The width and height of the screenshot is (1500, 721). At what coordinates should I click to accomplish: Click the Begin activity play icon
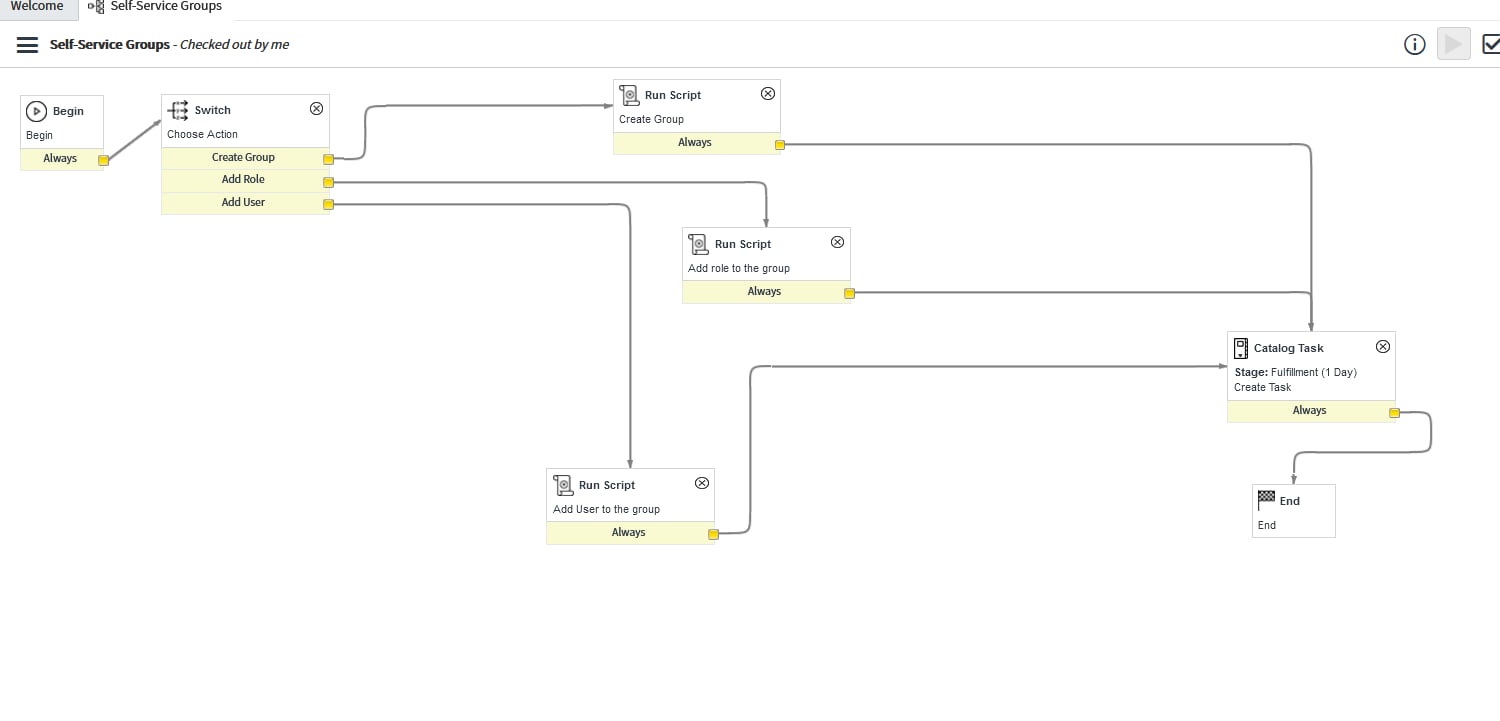click(37, 111)
